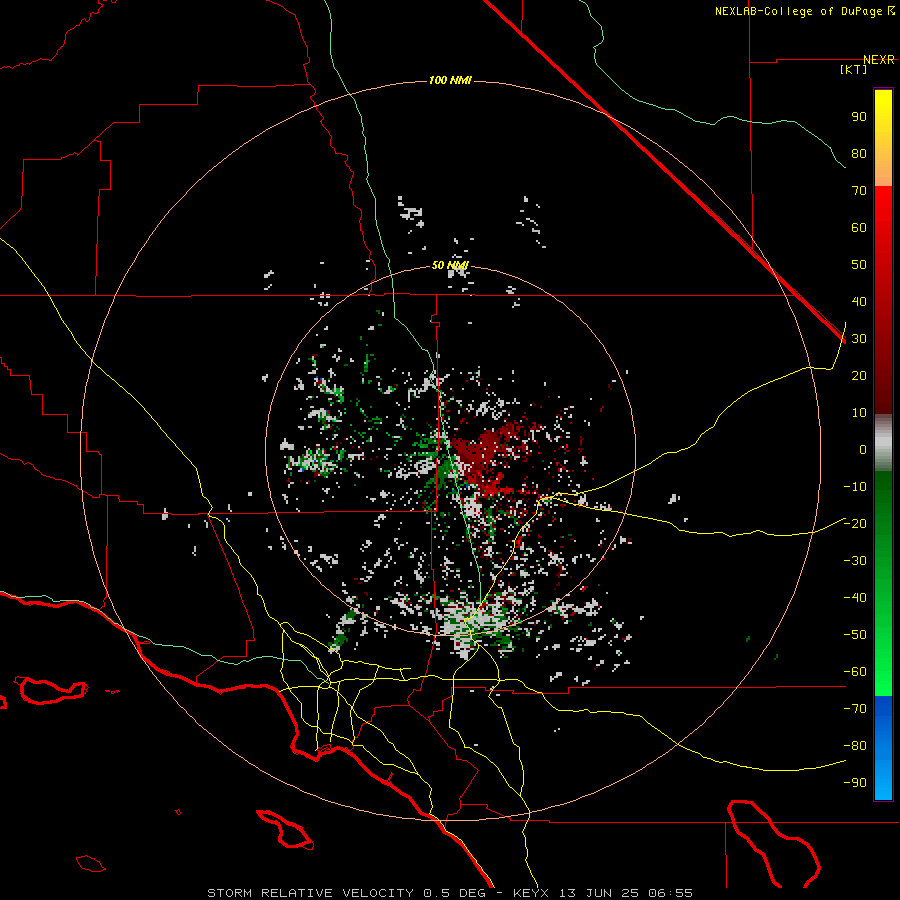Select the -10 value on the velocity scale
The width and height of the screenshot is (900, 900).
coord(855,487)
